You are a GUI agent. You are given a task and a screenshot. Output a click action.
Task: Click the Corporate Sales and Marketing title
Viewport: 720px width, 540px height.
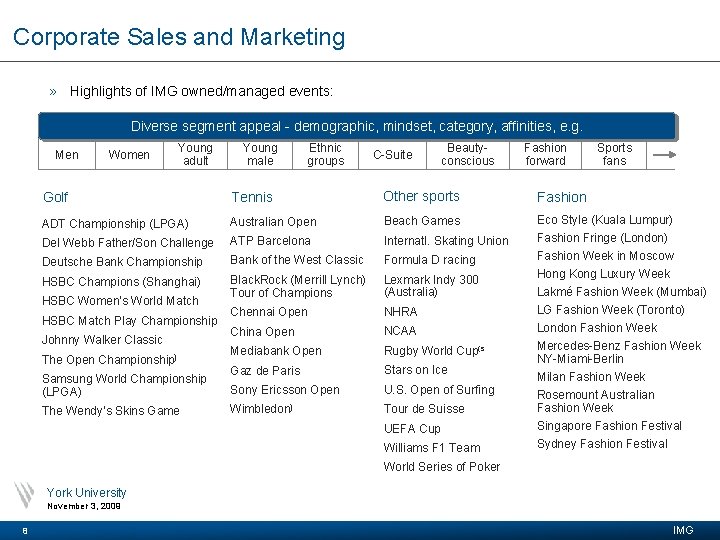pyautogui.click(x=179, y=37)
